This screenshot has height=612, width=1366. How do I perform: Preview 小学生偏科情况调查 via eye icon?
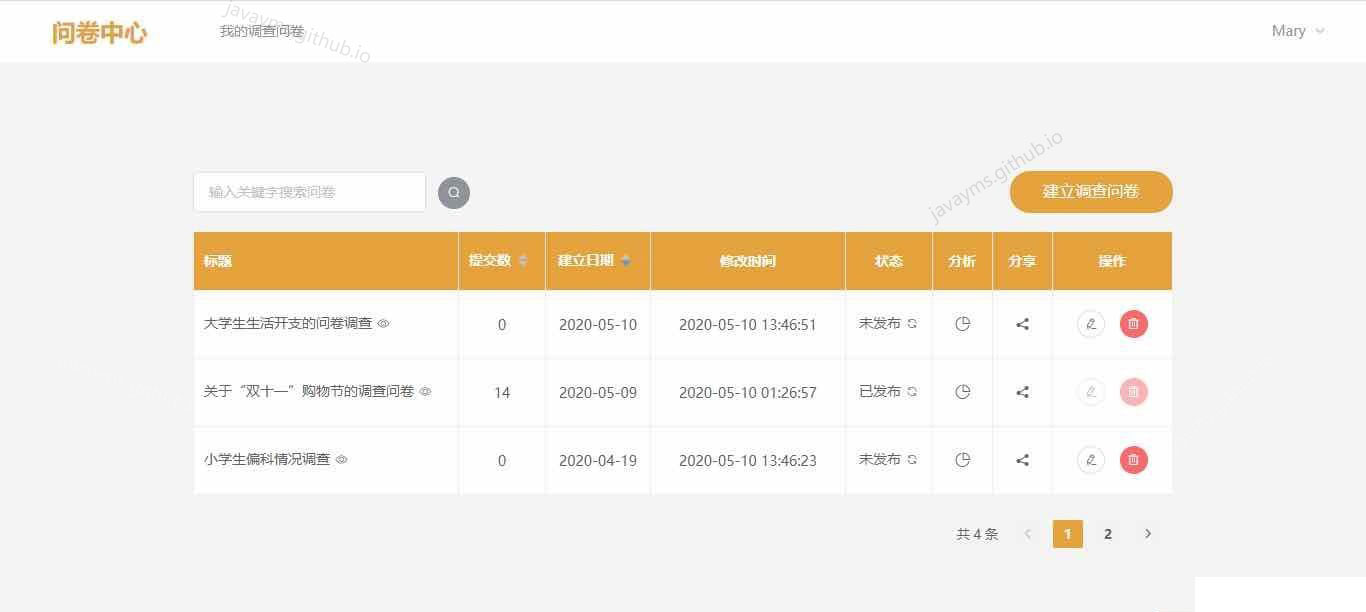342,460
